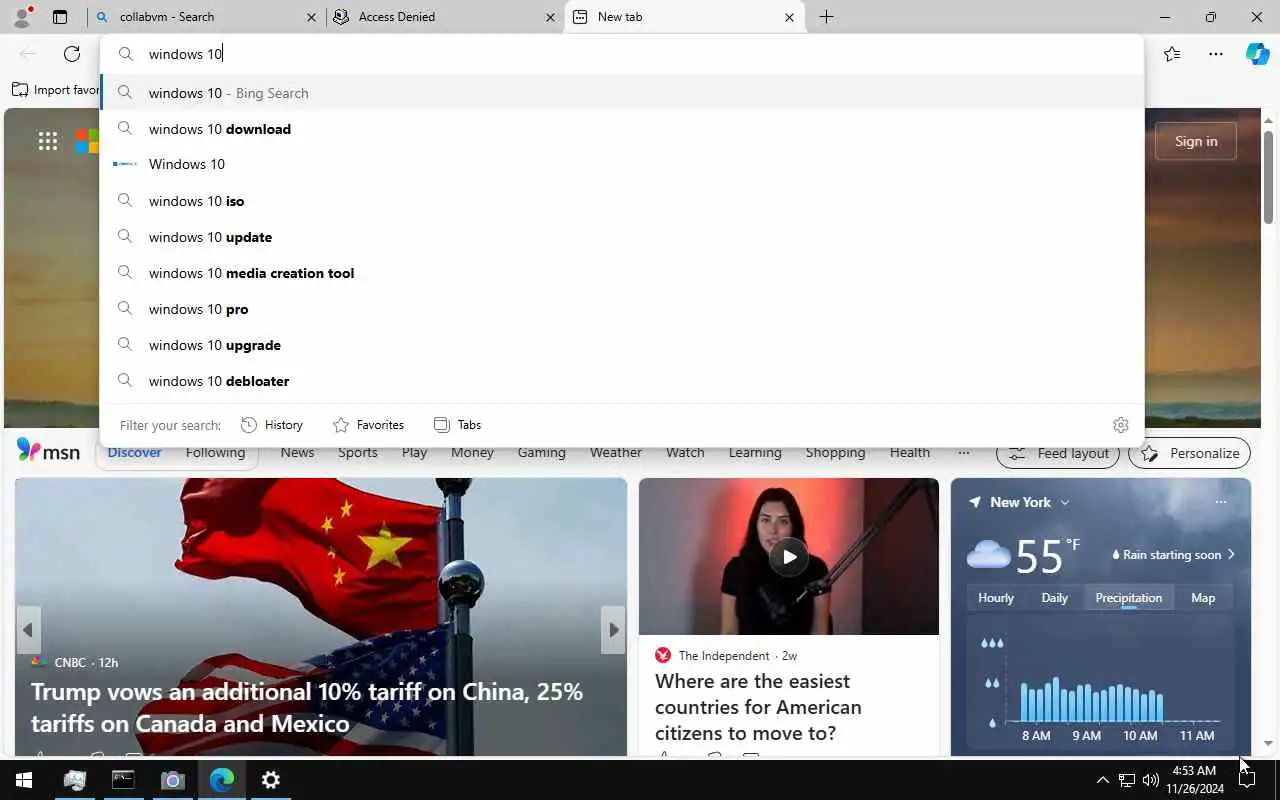Open the tab actions menu icon
Image resolution: width=1280 pixels, height=800 pixels.
tap(60, 17)
